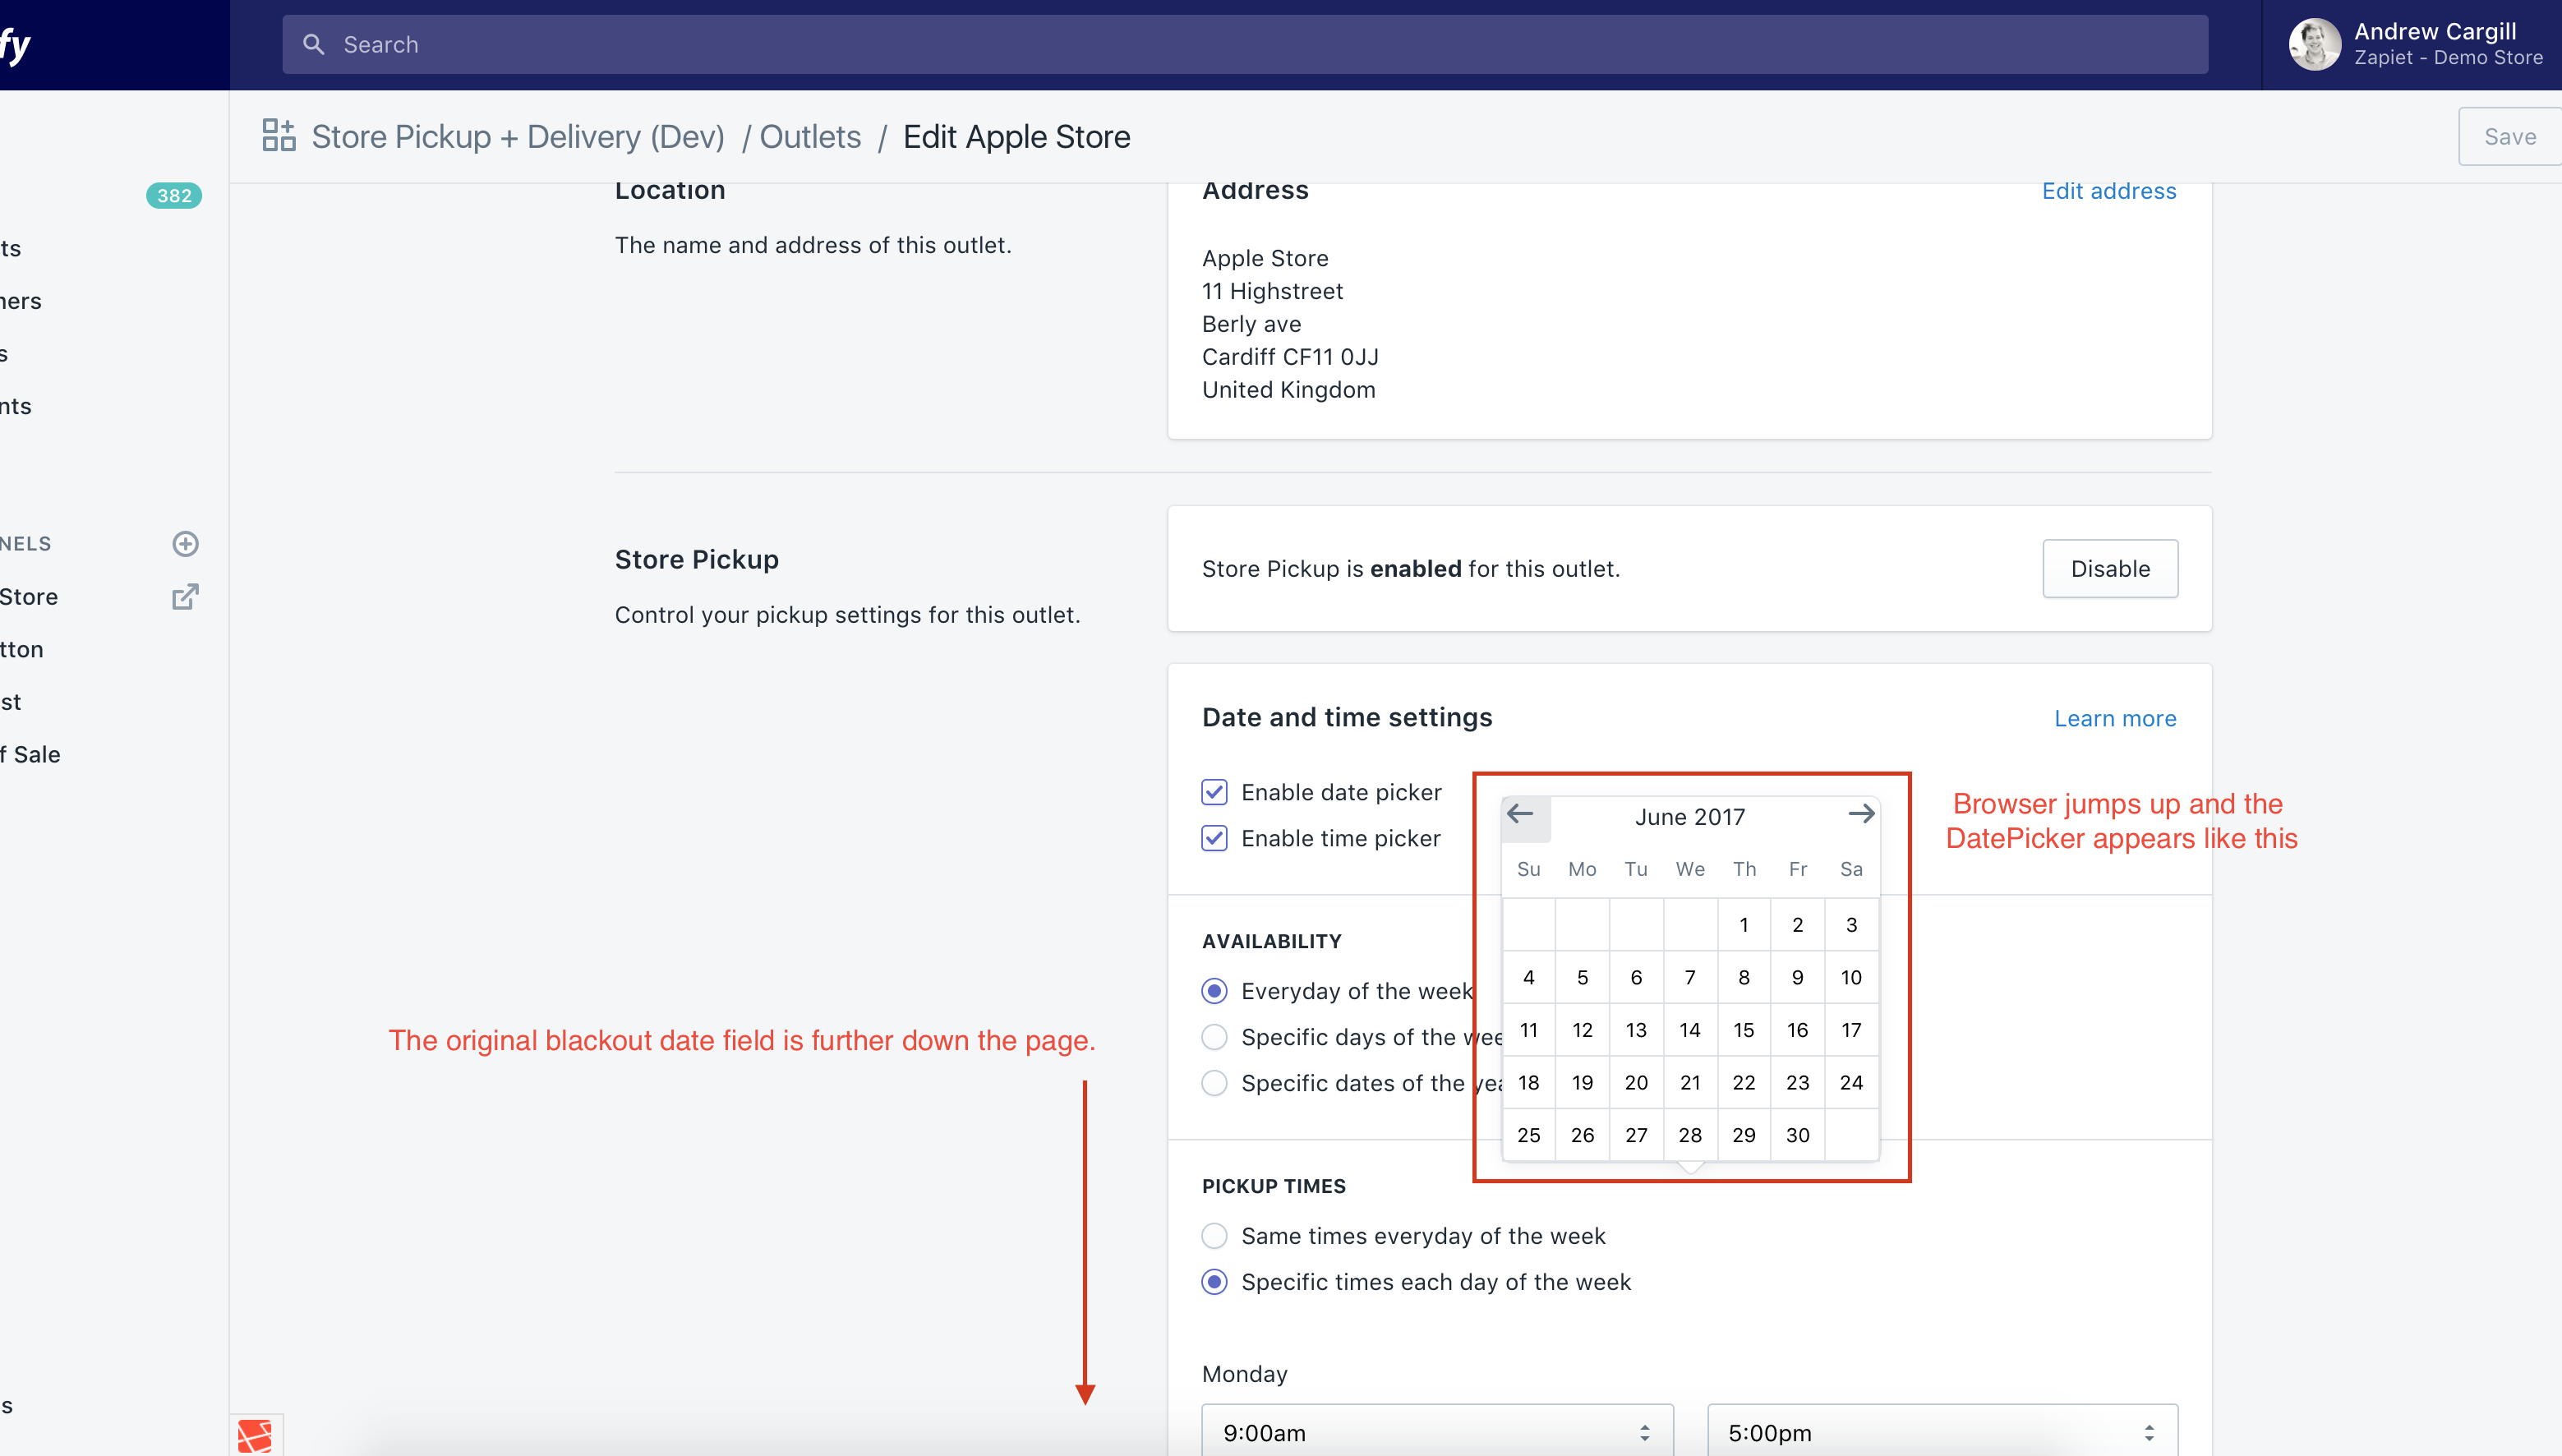Navigate to Outlets in the breadcrumb

coord(810,136)
